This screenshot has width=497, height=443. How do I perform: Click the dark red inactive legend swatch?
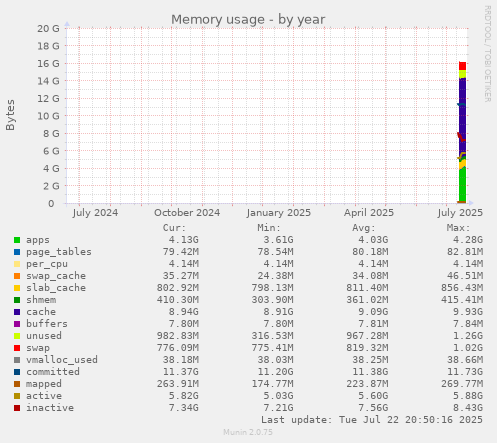point(17,408)
